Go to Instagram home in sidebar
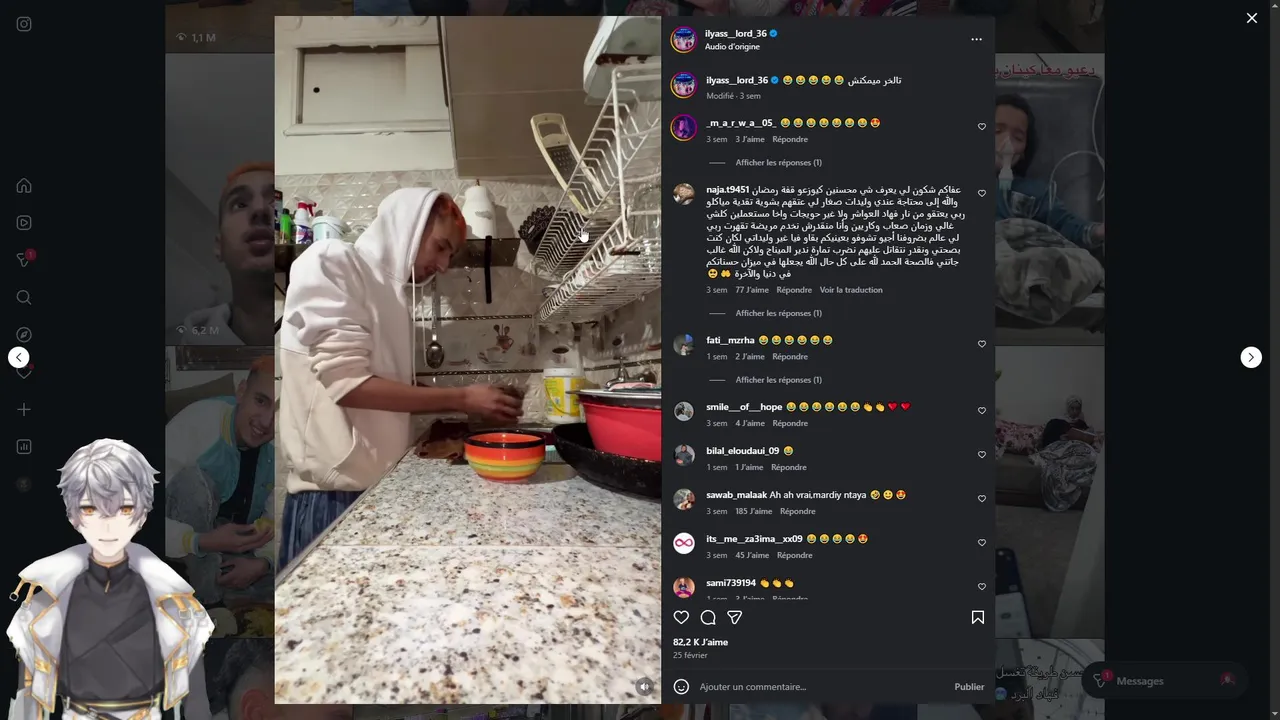Viewport: 1280px width, 720px height. click(x=24, y=185)
